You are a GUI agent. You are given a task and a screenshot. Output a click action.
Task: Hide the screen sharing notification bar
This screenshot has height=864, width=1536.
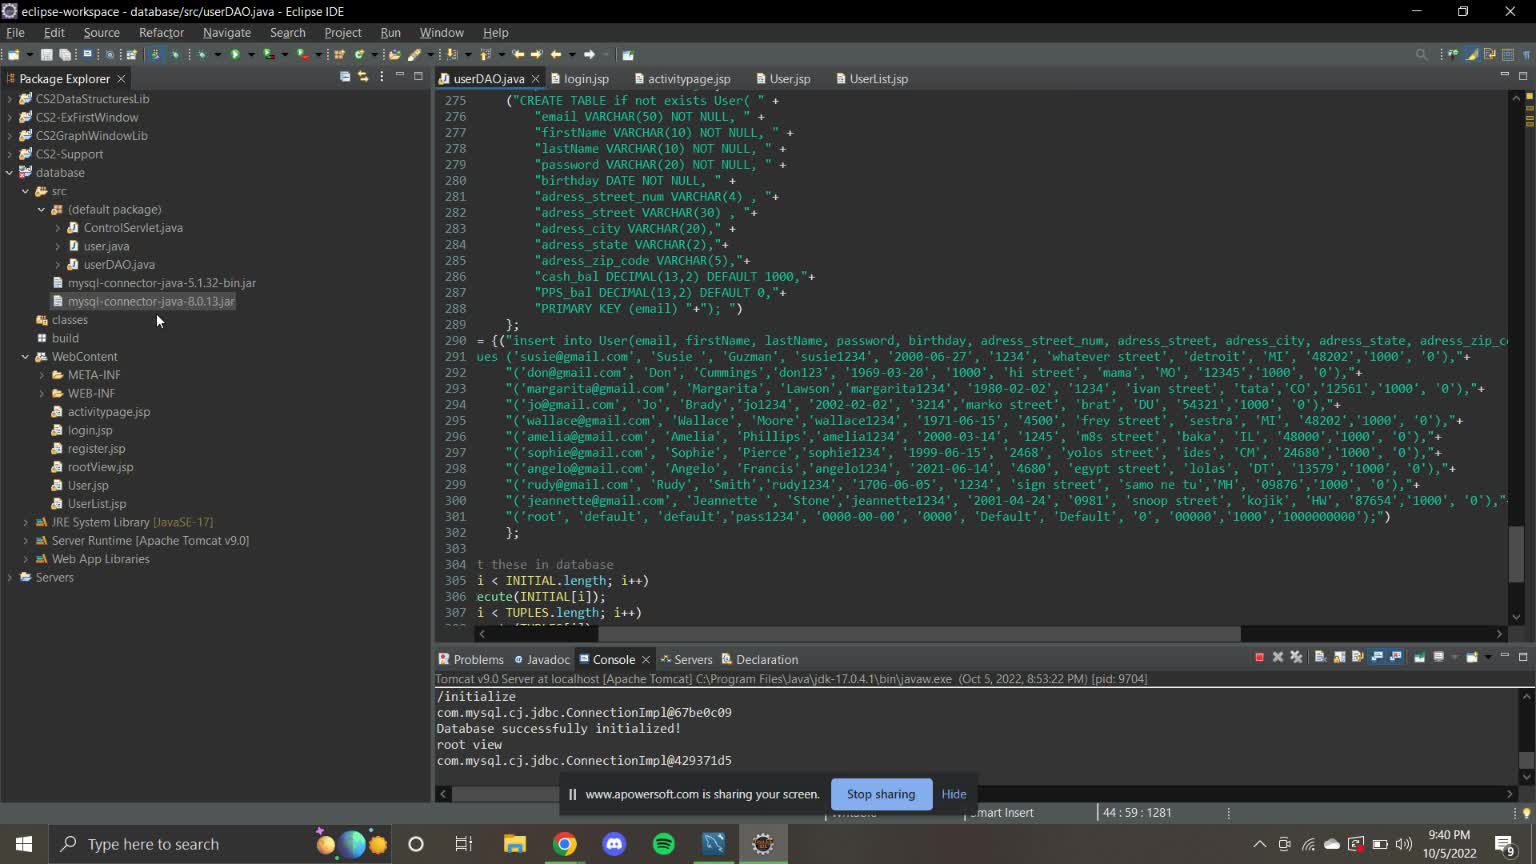pyautogui.click(x=953, y=794)
